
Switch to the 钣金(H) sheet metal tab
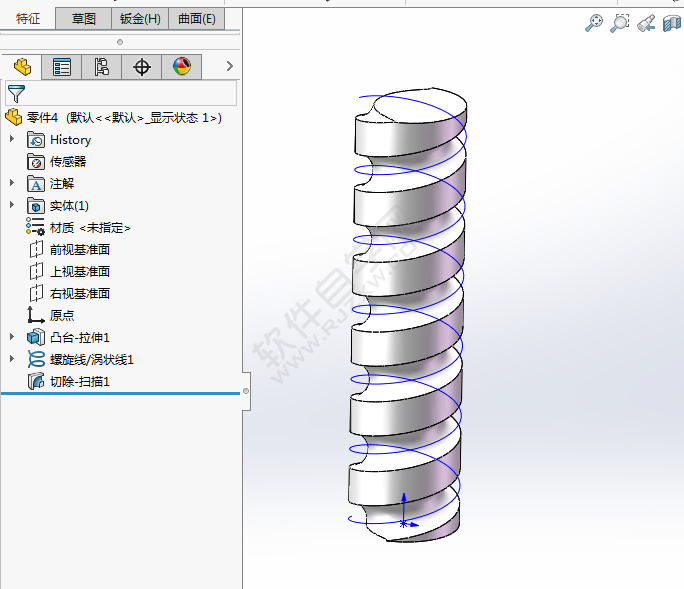tap(140, 19)
